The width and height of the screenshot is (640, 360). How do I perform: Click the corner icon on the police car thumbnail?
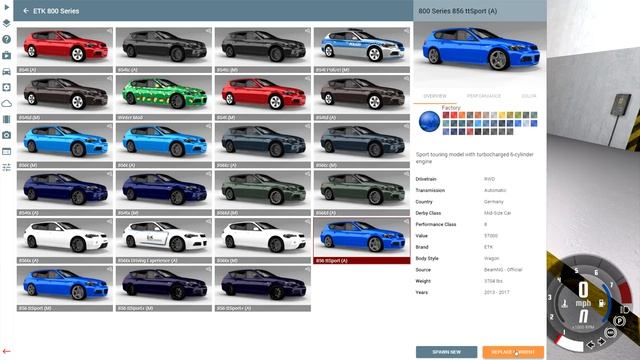(x=406, y=31)
